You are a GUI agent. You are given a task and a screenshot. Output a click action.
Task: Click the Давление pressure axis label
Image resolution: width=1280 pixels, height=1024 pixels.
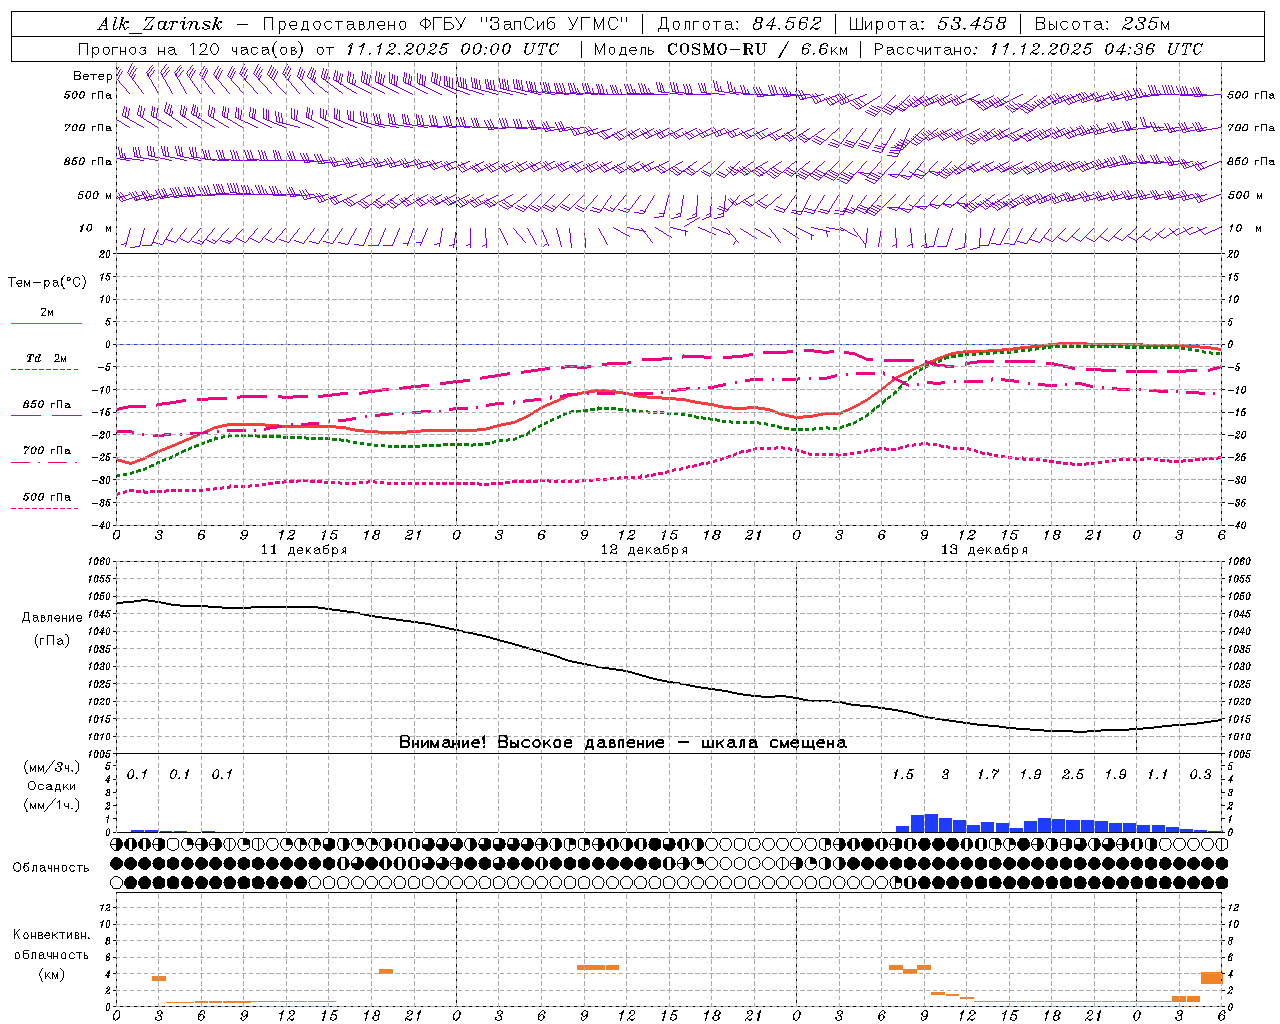click(x=52, y=618)
